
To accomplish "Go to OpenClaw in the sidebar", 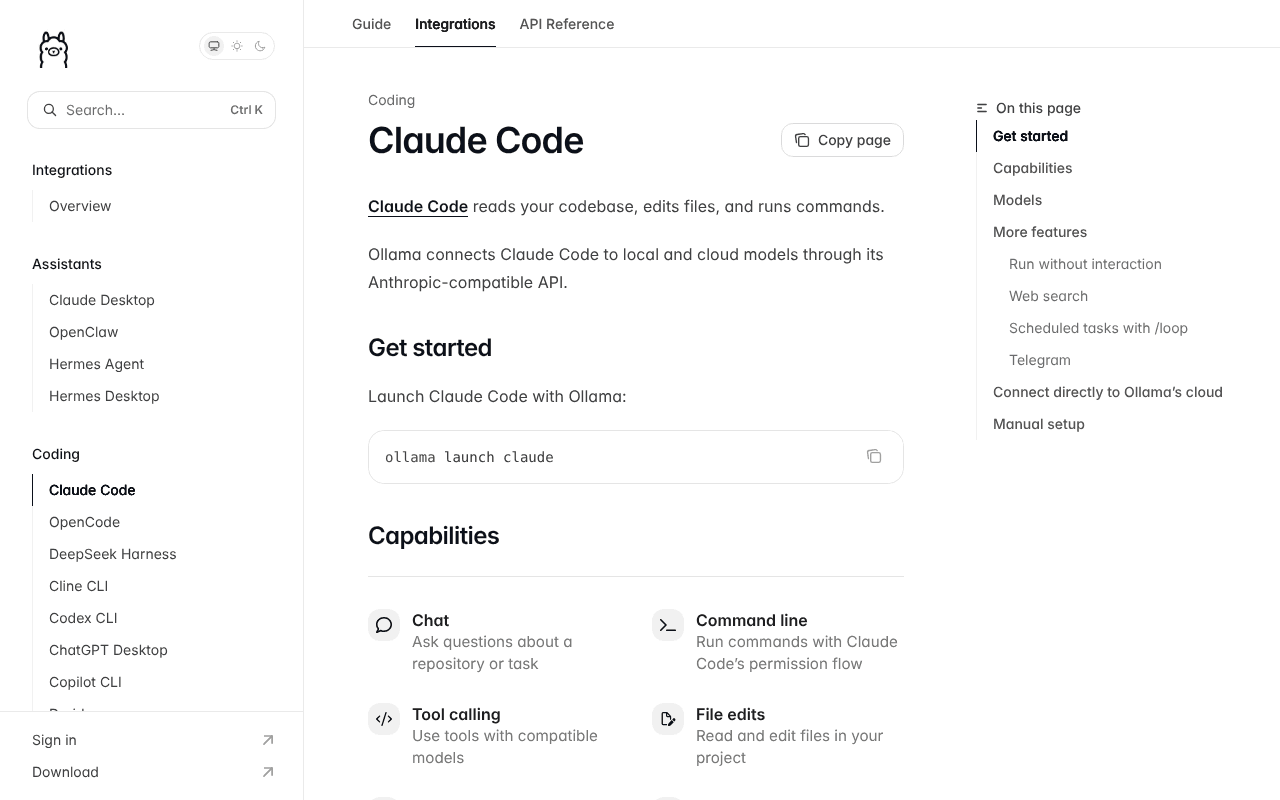I will [x=84, y=332].
